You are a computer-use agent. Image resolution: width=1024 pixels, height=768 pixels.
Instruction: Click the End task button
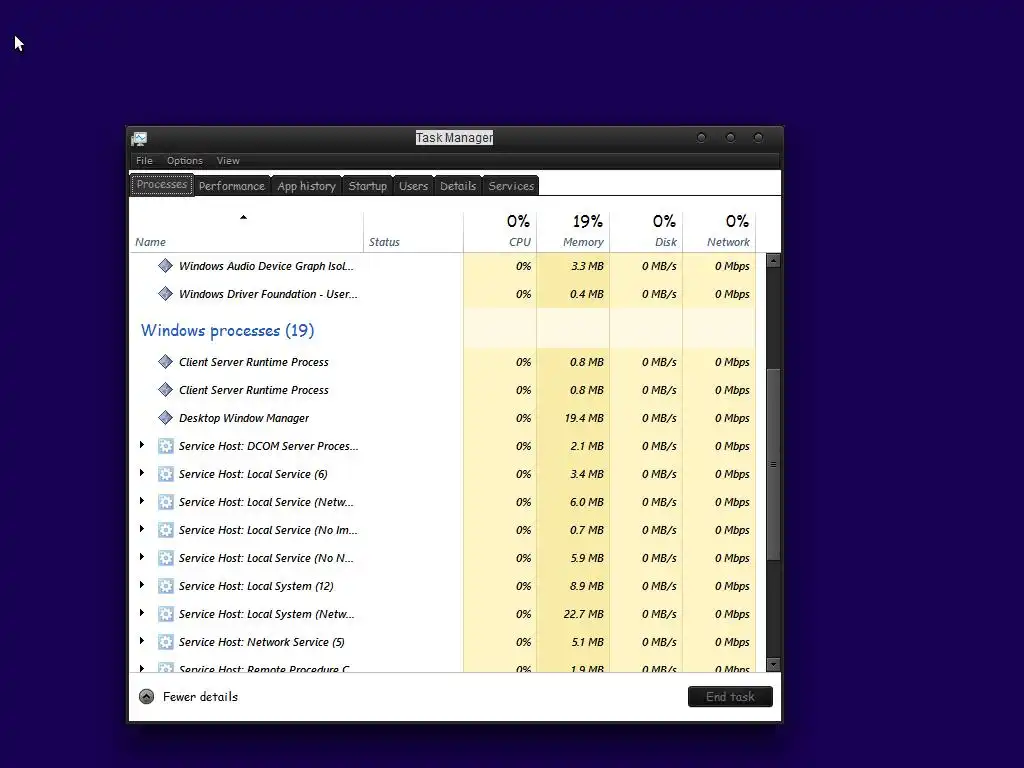pyautogui.click(x=730, y=697)
